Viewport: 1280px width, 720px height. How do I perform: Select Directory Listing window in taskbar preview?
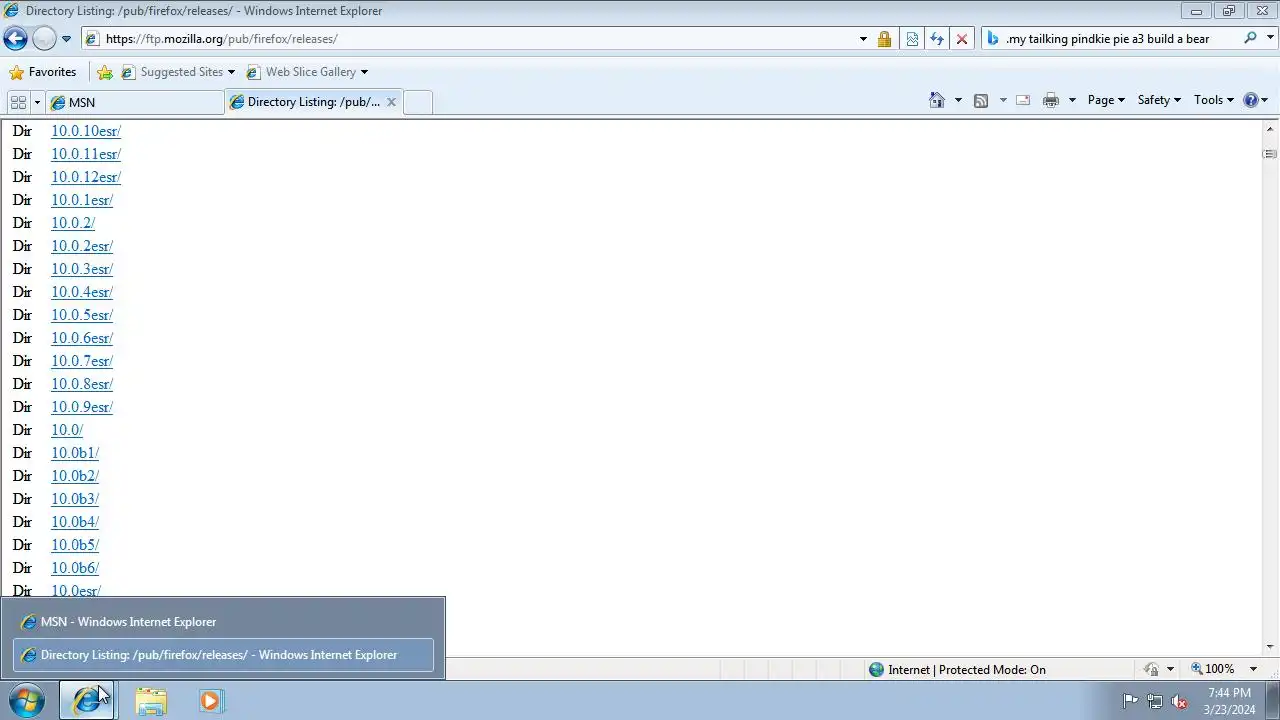pos(223,655)
